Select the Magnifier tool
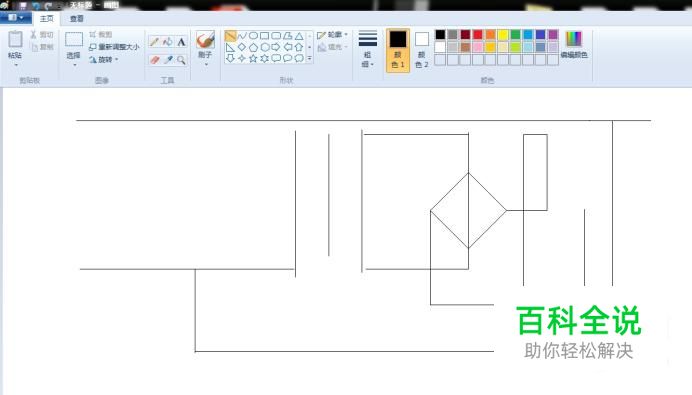 [181, 60]
